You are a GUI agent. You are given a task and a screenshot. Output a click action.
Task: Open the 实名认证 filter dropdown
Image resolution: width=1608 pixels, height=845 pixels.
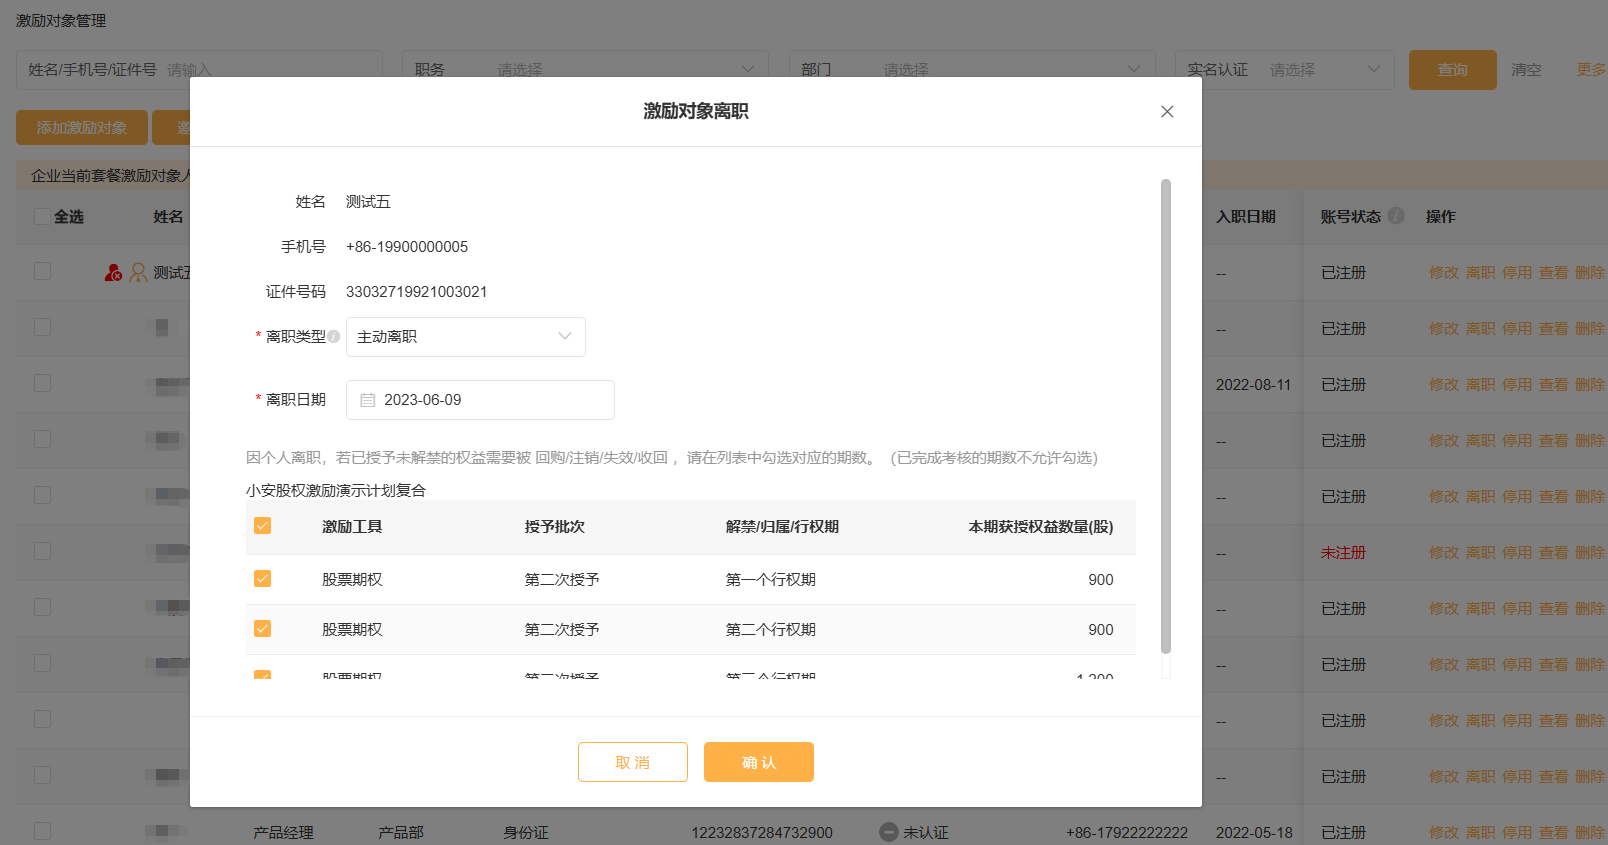pos(1285,70)
